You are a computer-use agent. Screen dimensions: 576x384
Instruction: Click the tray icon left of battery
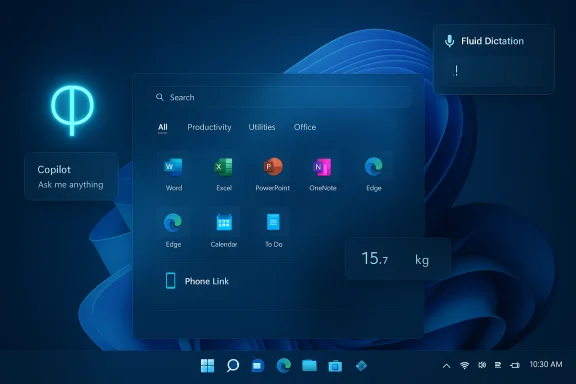(x=498, y=365)
